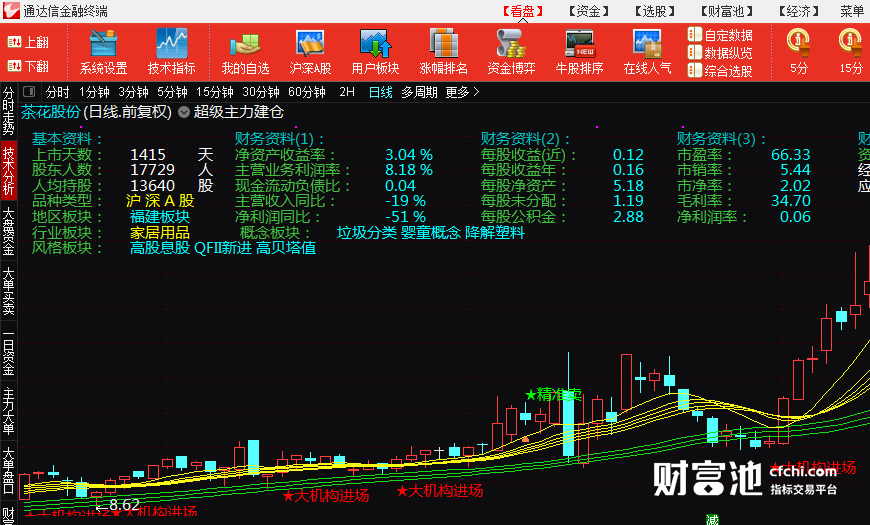Click the 通达信 app logo icon
The width and height of the screenshot is (870, 525).
tap(11, 11)
